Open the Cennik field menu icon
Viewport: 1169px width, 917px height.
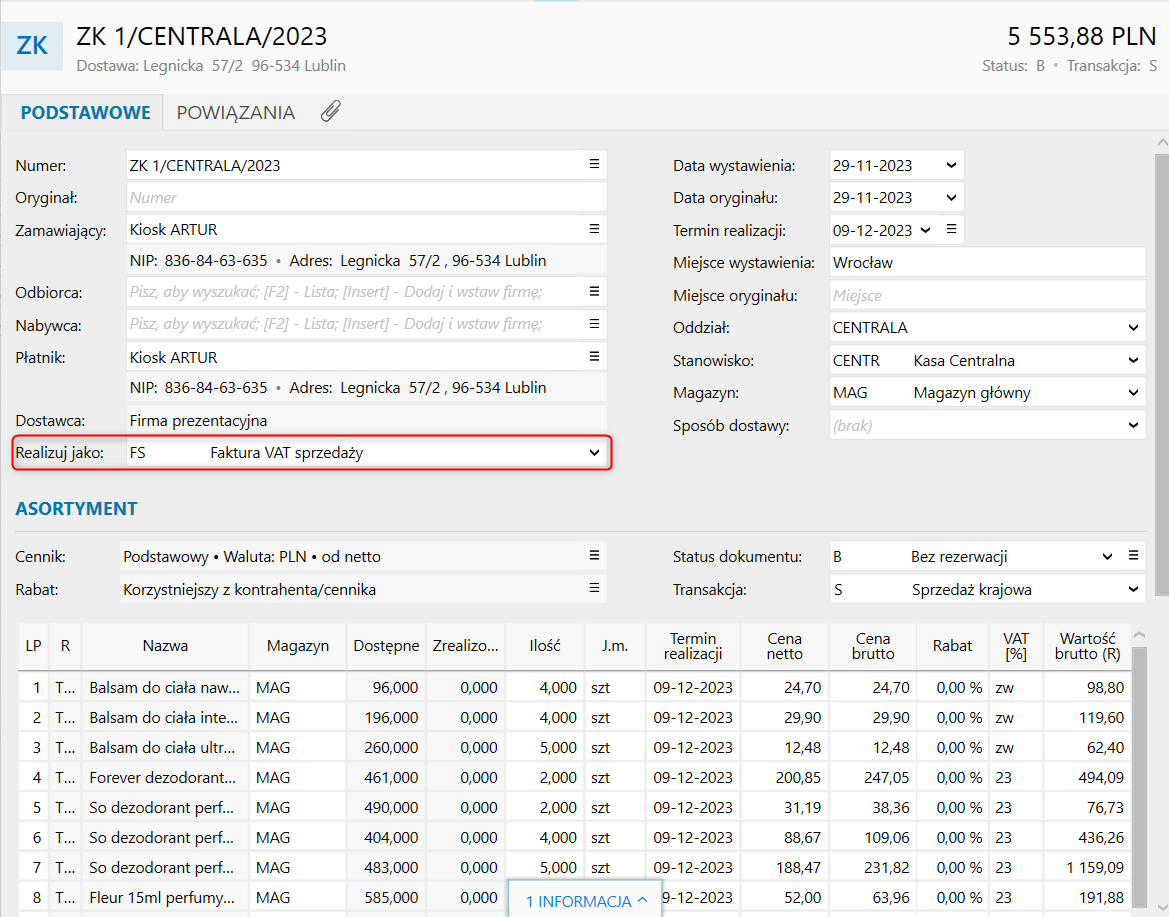(x=594, y=556)
